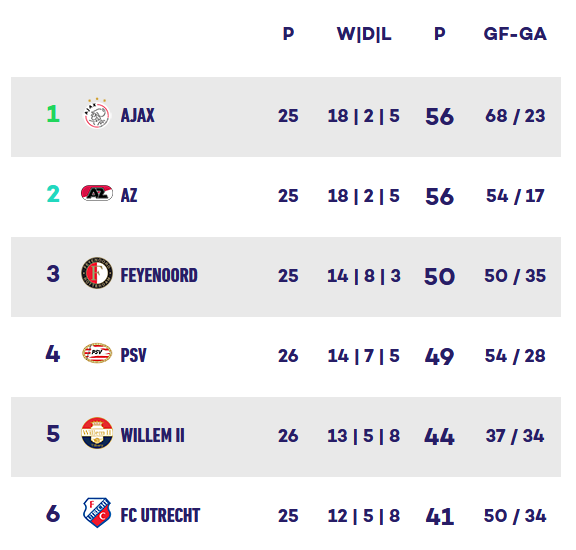Click the Willem II club crest

[97, 433]
